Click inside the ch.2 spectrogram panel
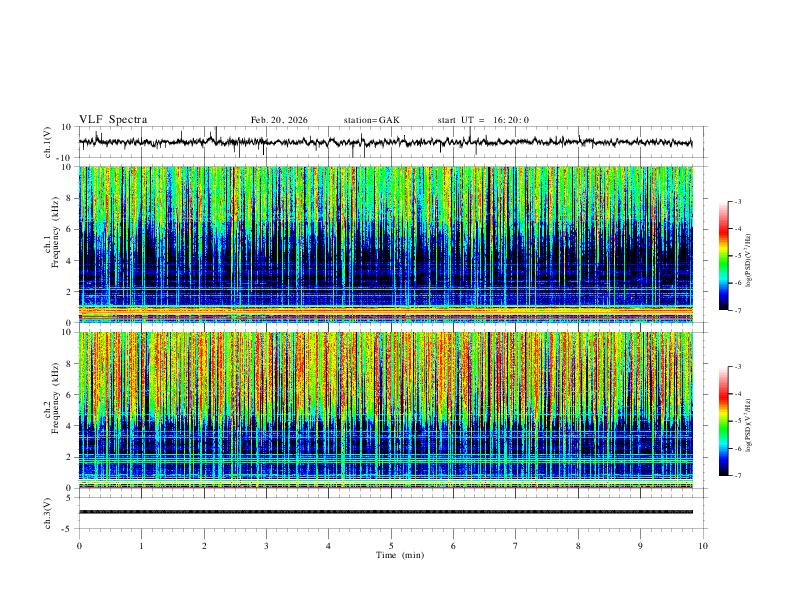The image size is (792, 612). click(386, 410)
